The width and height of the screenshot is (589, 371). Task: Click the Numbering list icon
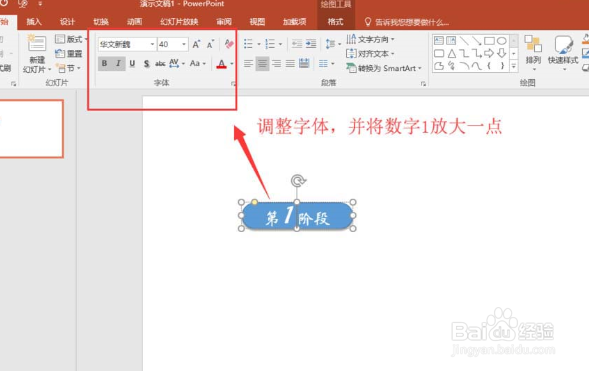pos(270,44)
